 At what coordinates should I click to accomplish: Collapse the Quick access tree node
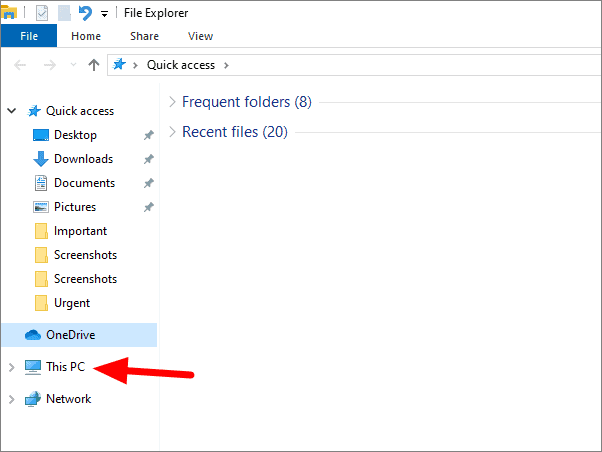pyautogui.click(x=12, y=111)
